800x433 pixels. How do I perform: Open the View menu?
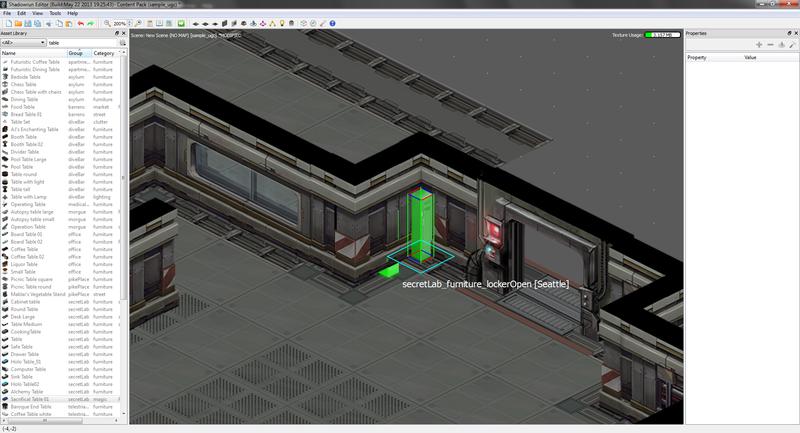tap(38, 13)
